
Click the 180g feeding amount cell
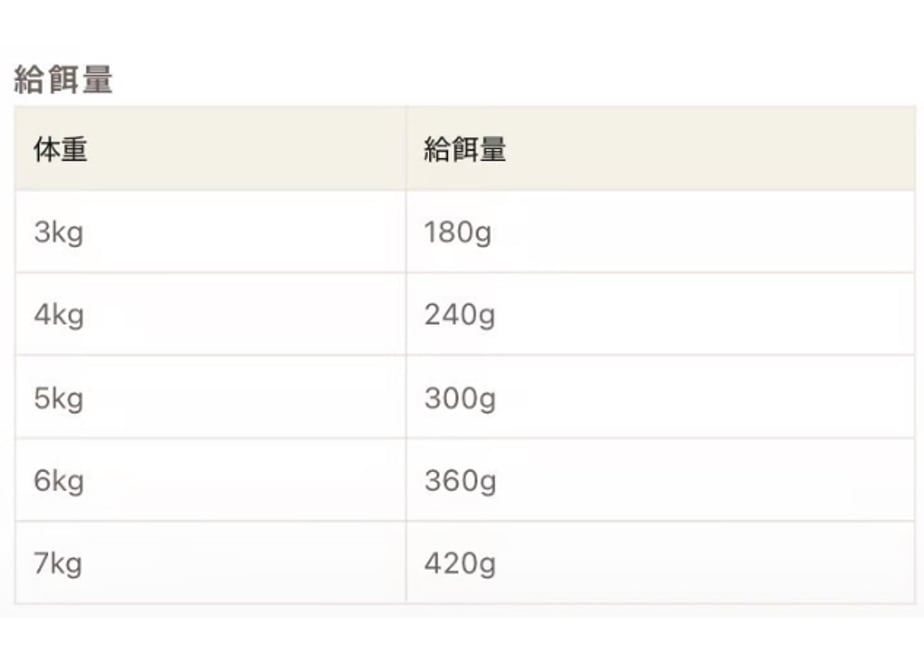tap(660, 232)
